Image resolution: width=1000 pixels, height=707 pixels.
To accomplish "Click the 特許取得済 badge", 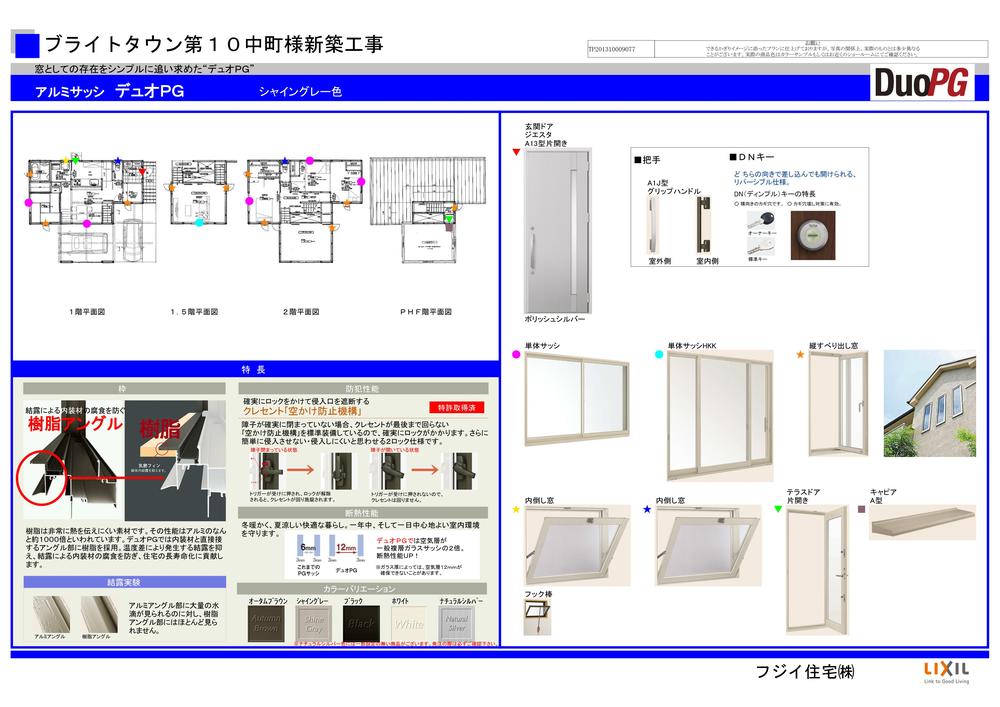I will click(458, 408).
